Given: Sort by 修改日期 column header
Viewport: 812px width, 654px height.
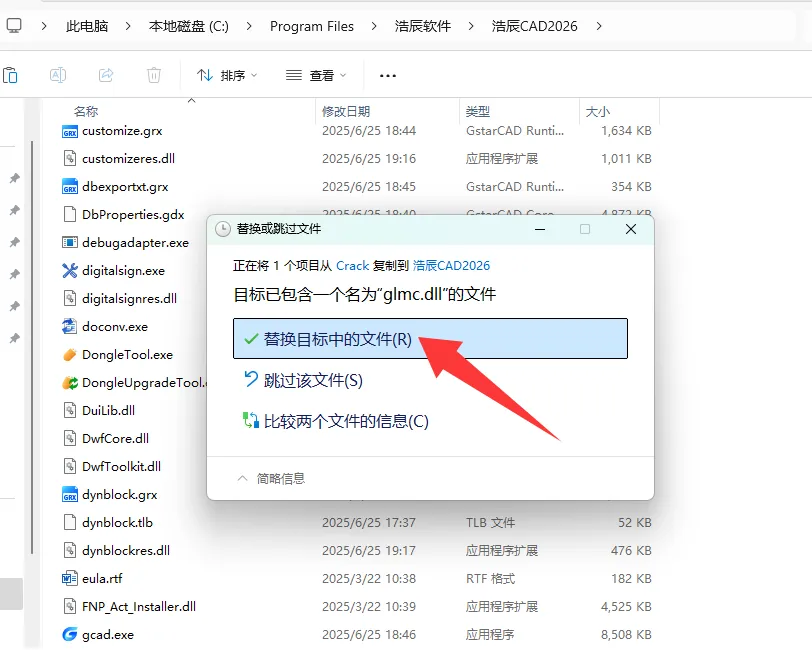Looking at the screenshot, I should point(346,111).
